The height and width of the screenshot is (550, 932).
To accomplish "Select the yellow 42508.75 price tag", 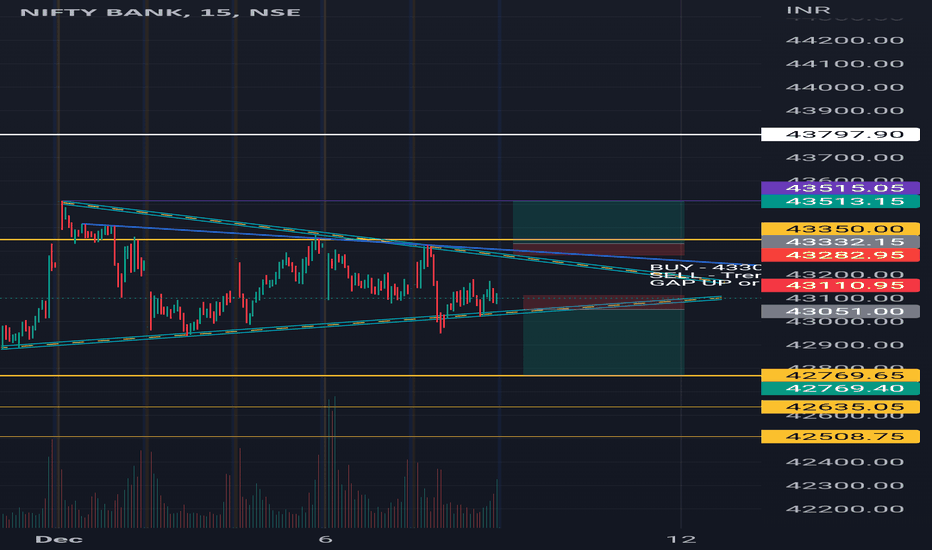I will (x=840, y=436).
